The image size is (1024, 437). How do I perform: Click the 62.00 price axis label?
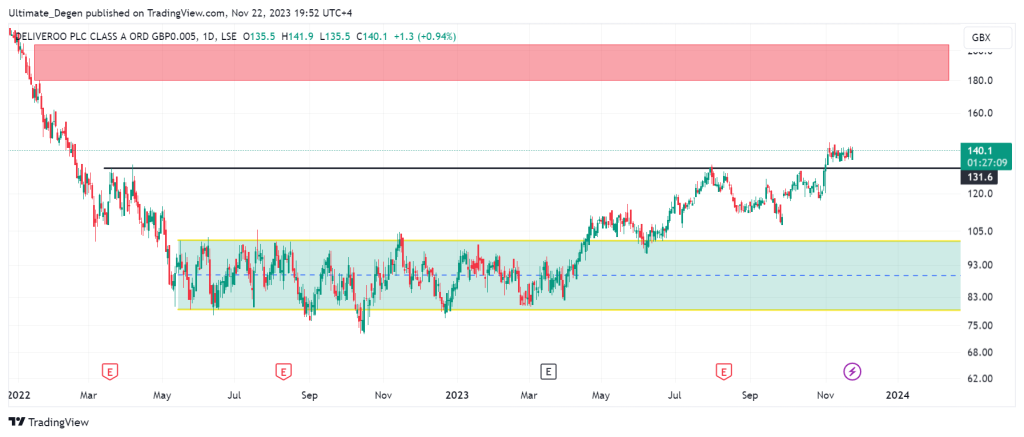(980, 379)
